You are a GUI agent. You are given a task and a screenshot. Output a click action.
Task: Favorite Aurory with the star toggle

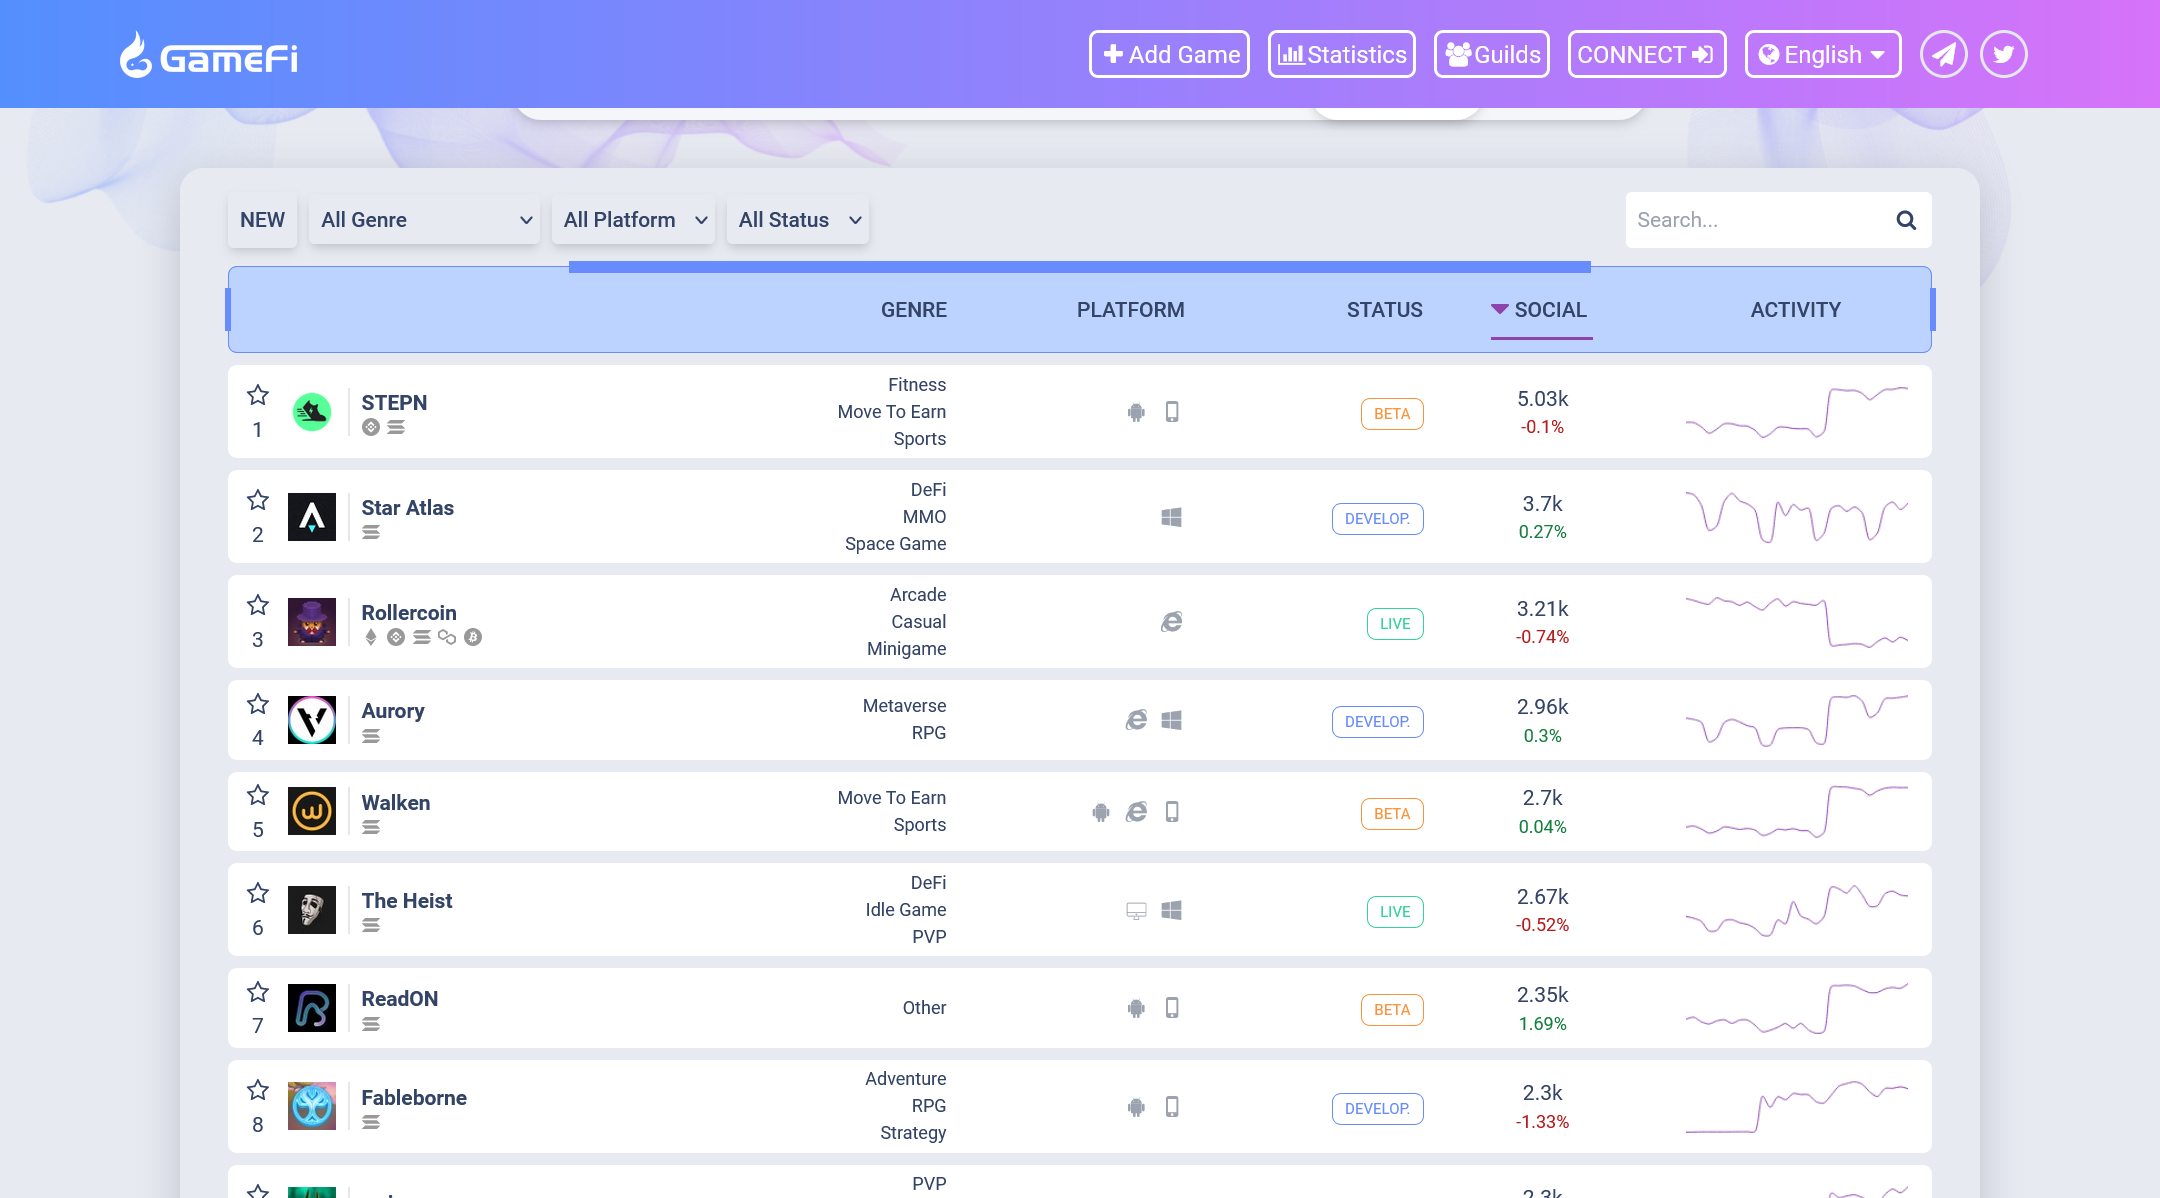coord(258,704)
